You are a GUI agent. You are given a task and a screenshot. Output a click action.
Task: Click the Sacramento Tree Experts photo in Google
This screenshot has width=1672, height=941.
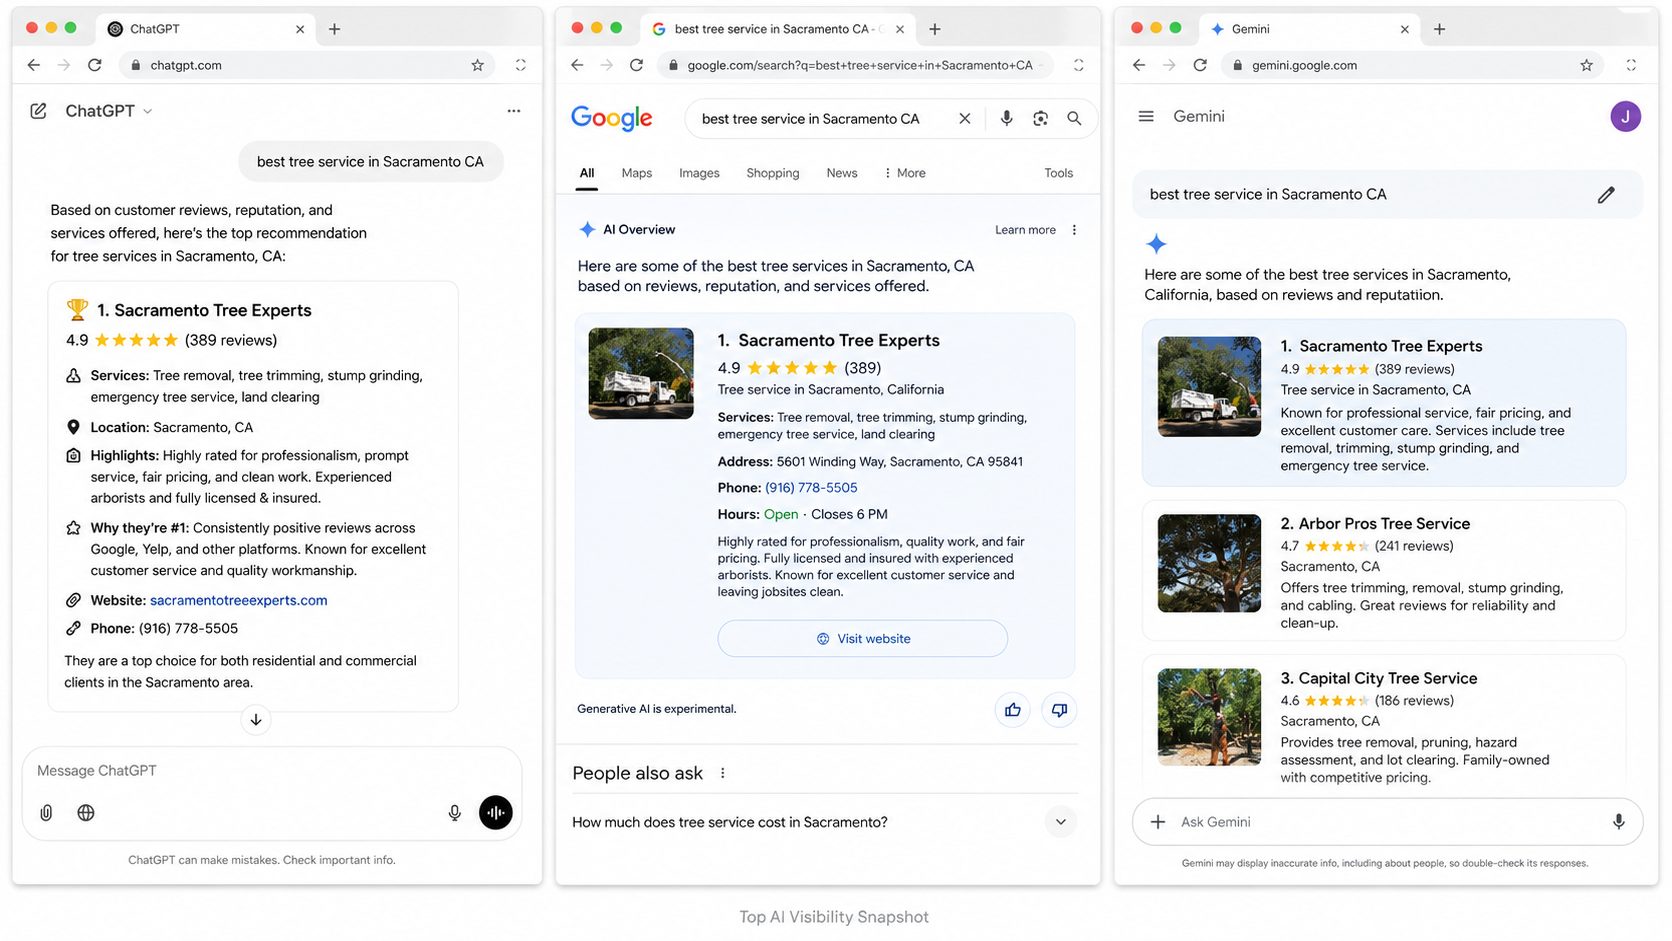coord(641,373)
